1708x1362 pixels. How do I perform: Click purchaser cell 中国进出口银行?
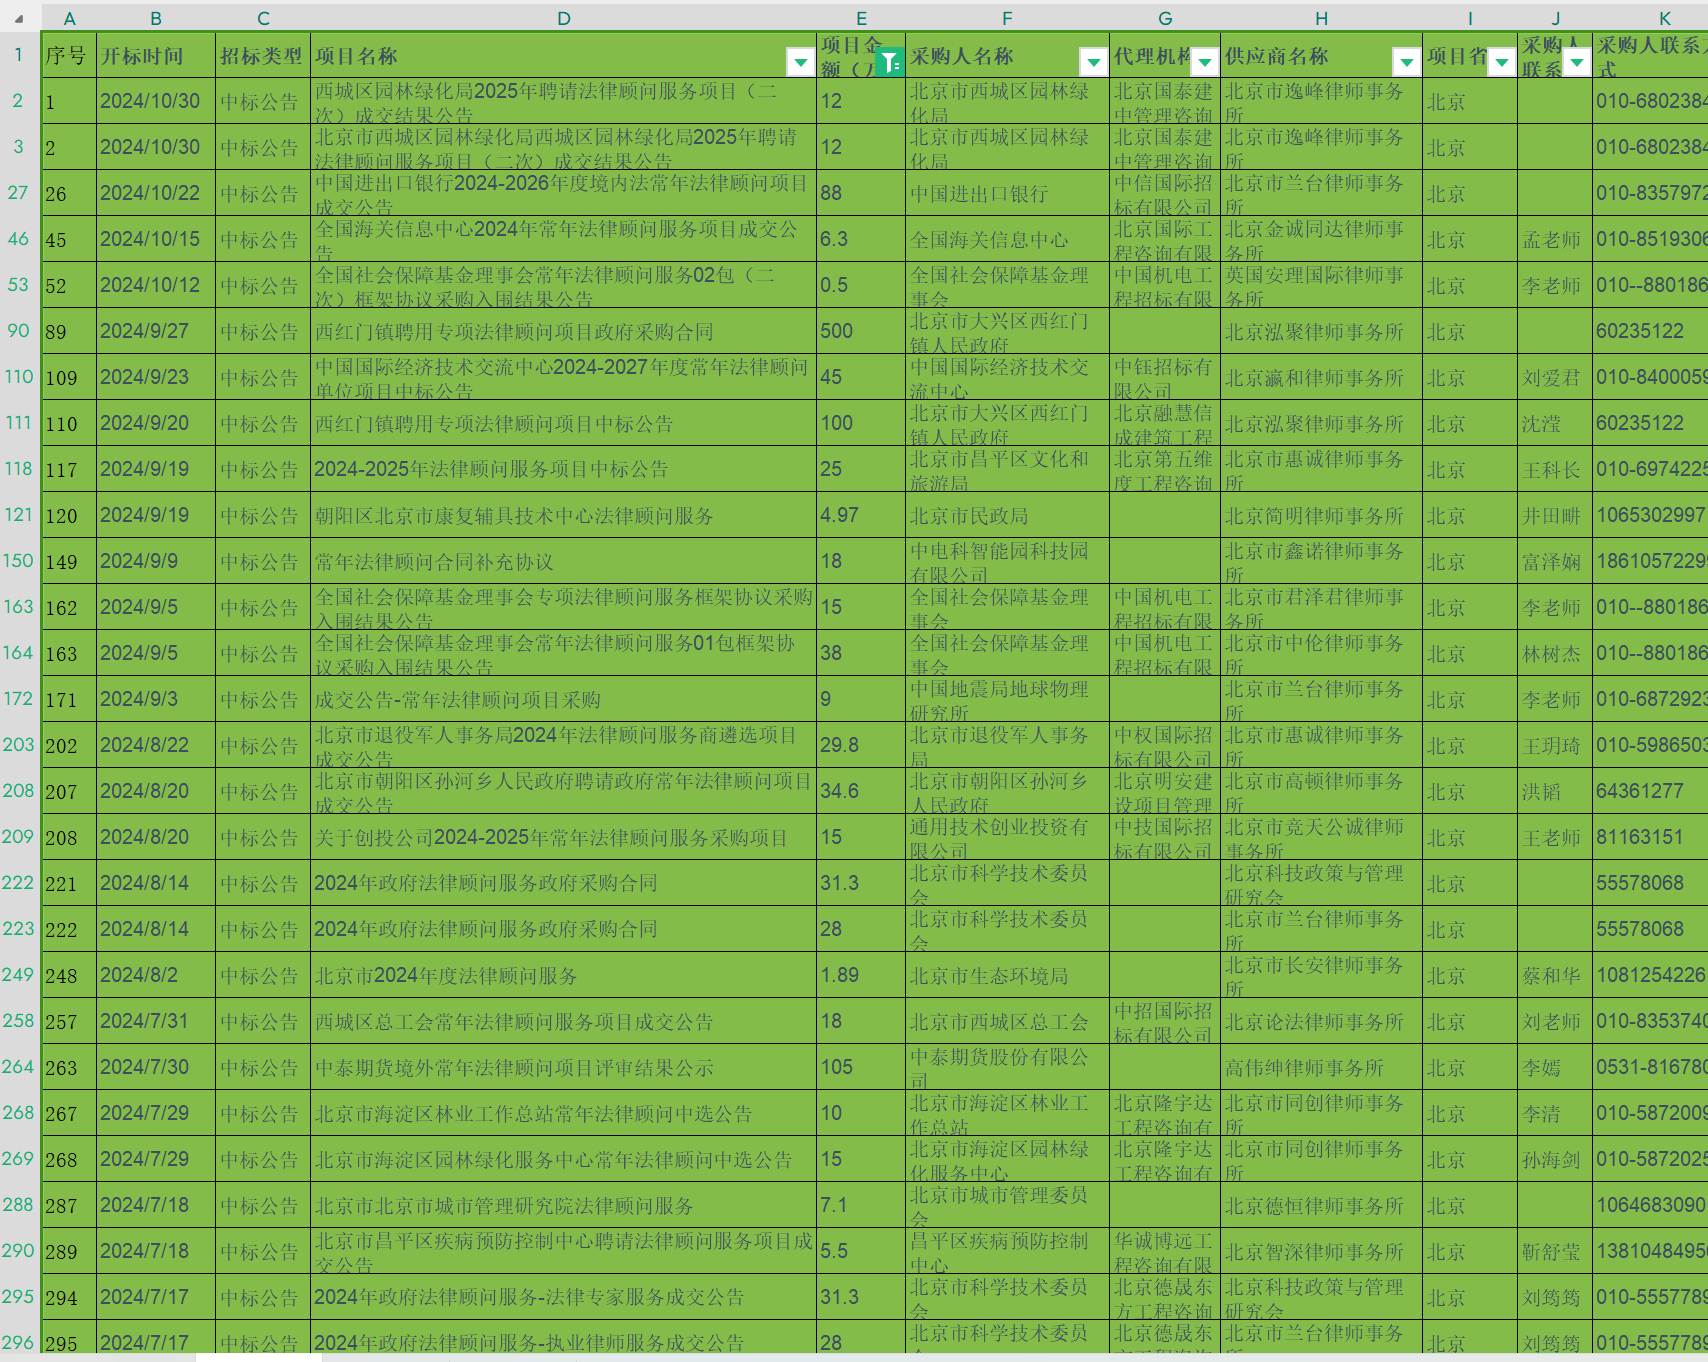1007,193
